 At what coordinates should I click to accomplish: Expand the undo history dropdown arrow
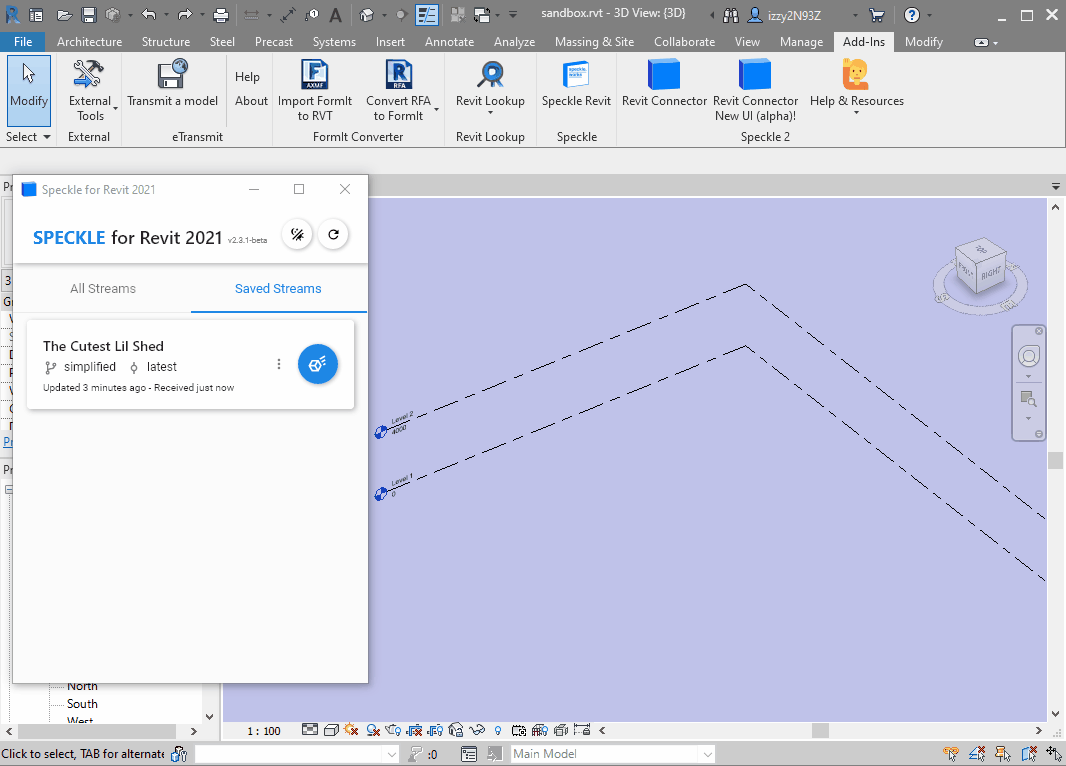166,14
